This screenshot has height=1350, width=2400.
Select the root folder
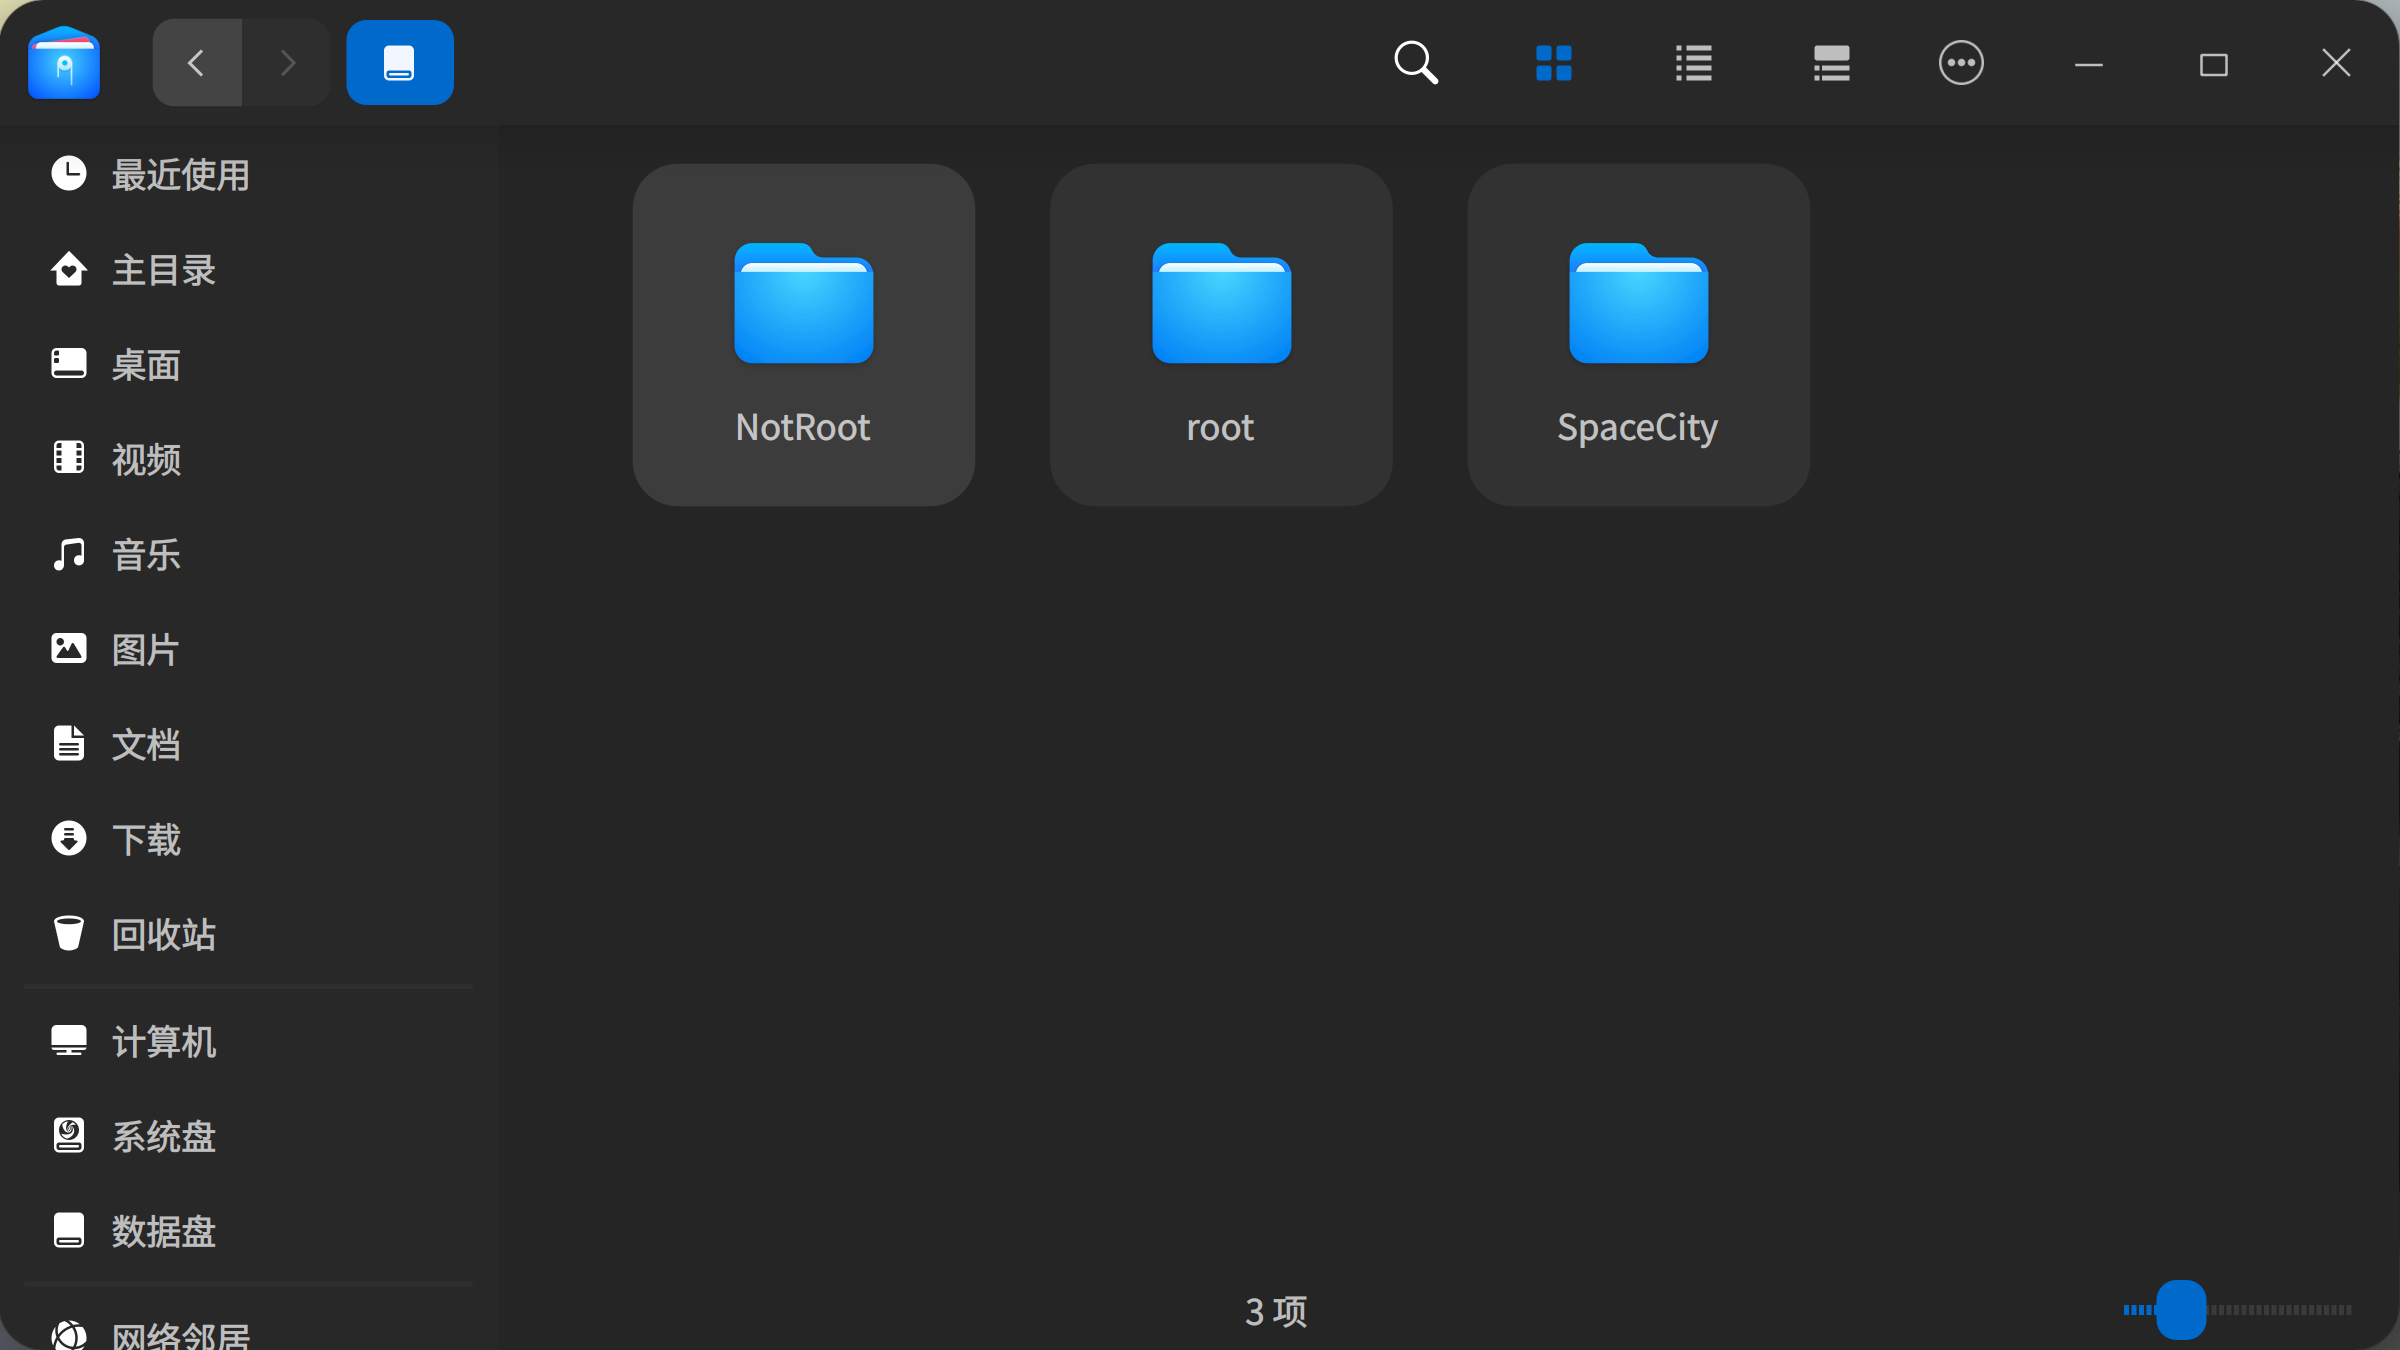[1221, 335]
